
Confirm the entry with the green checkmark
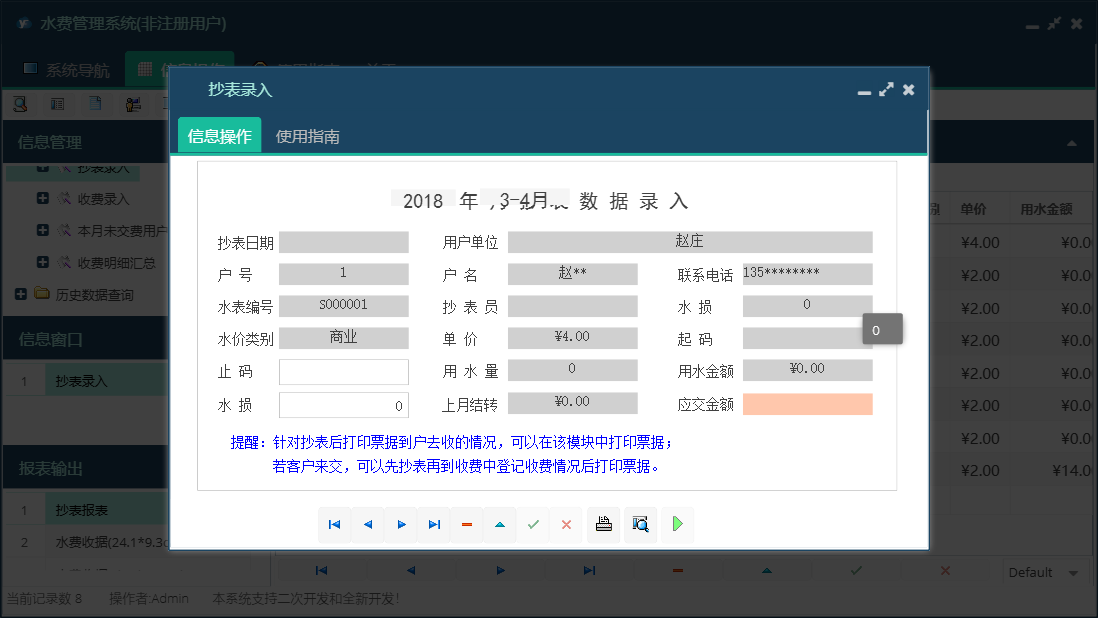coord(533,524)
